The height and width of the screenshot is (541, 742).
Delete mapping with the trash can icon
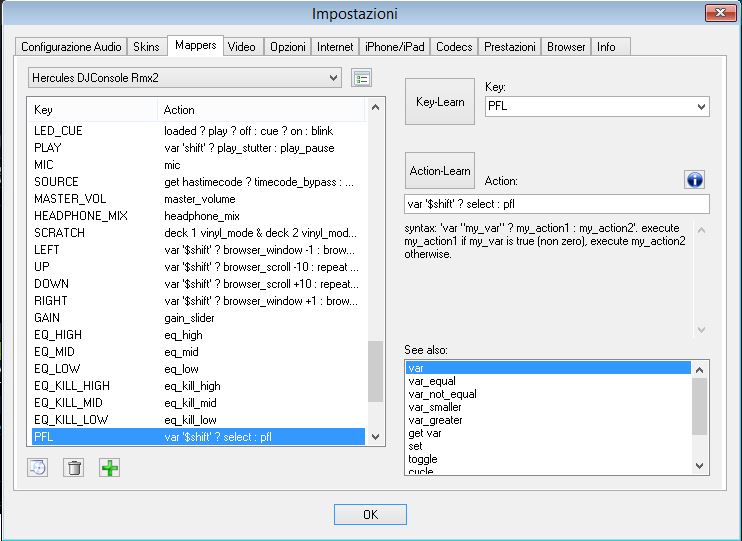click(x=73, y=467)
